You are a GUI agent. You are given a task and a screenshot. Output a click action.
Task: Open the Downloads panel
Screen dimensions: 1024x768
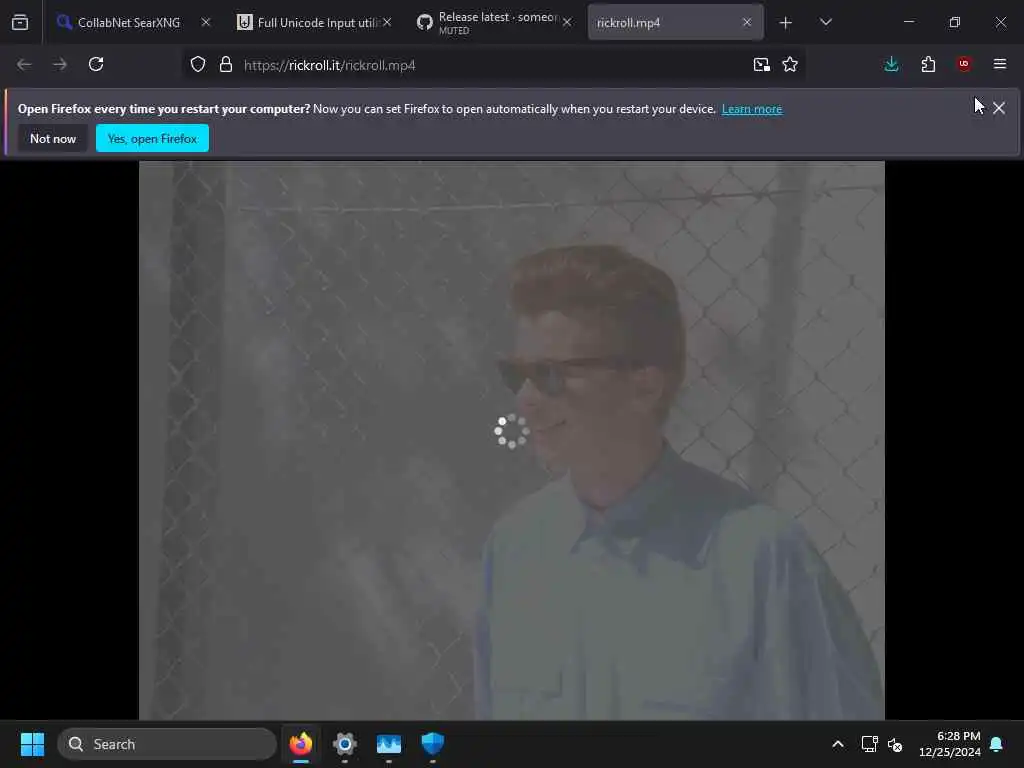[891, 65]
